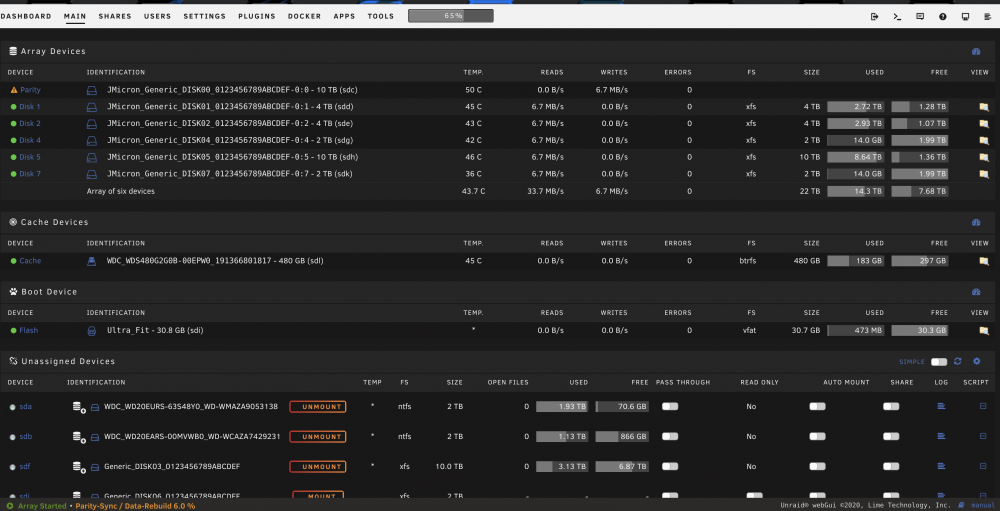Click the Flash drive icon beside Ultra_Fit
Screen dimensions: 1000x511
coord(92,330)
